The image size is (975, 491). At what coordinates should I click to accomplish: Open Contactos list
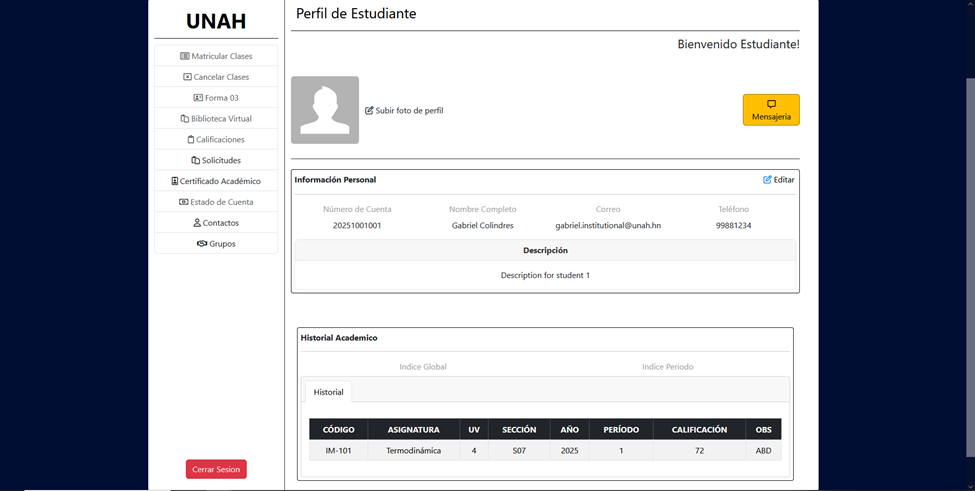click(x=216, y=223)
